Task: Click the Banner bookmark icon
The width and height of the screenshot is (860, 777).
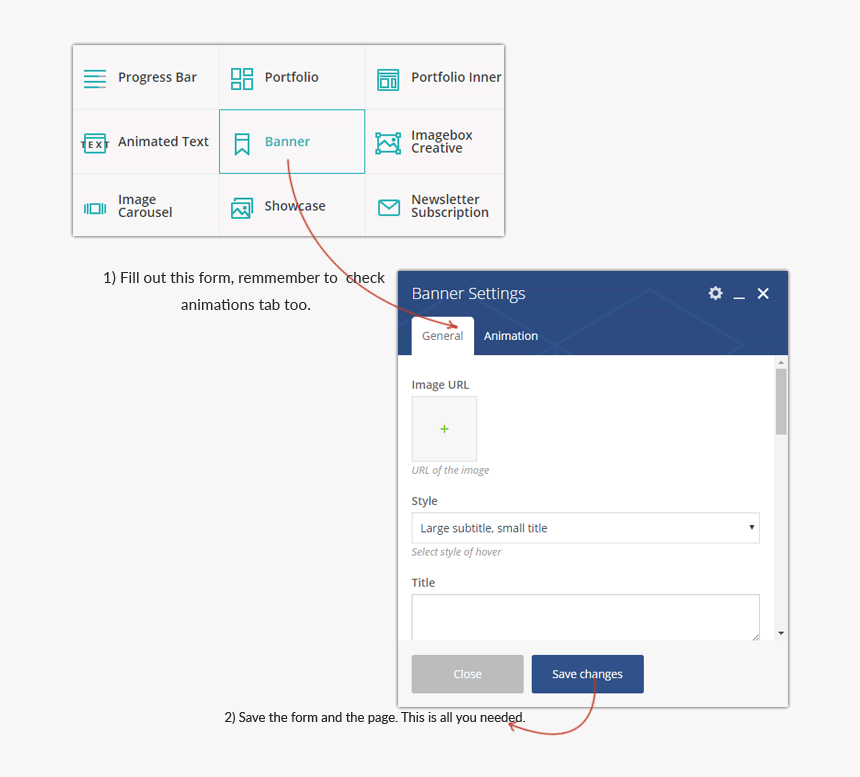Action: coord(242,144)
